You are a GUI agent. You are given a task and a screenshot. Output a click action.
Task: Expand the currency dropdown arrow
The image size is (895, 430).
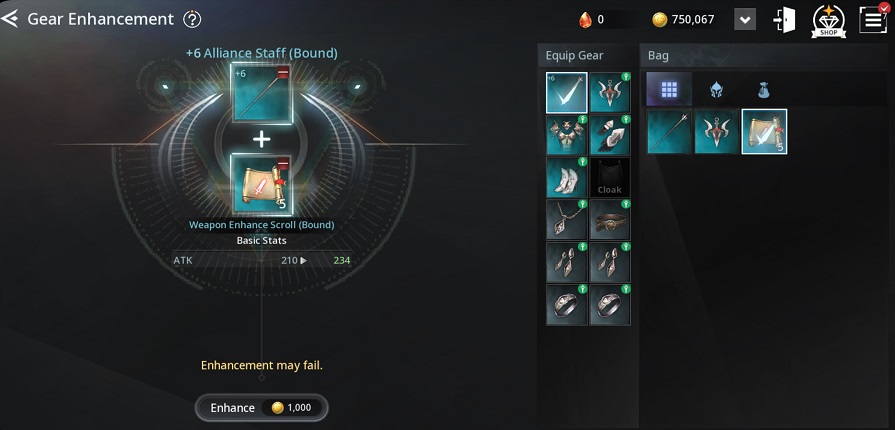tap(744, 20)
